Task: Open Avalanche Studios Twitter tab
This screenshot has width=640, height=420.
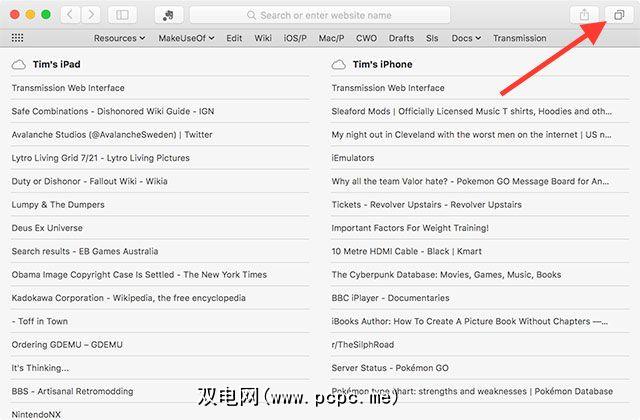Action: [160, 134]
